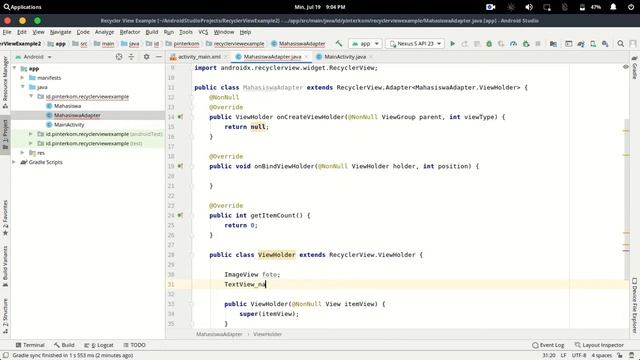The width and height of the screenshot is (640, 360).
Task: Click the gutter override marker on line 24
Action: pos(180,215)
